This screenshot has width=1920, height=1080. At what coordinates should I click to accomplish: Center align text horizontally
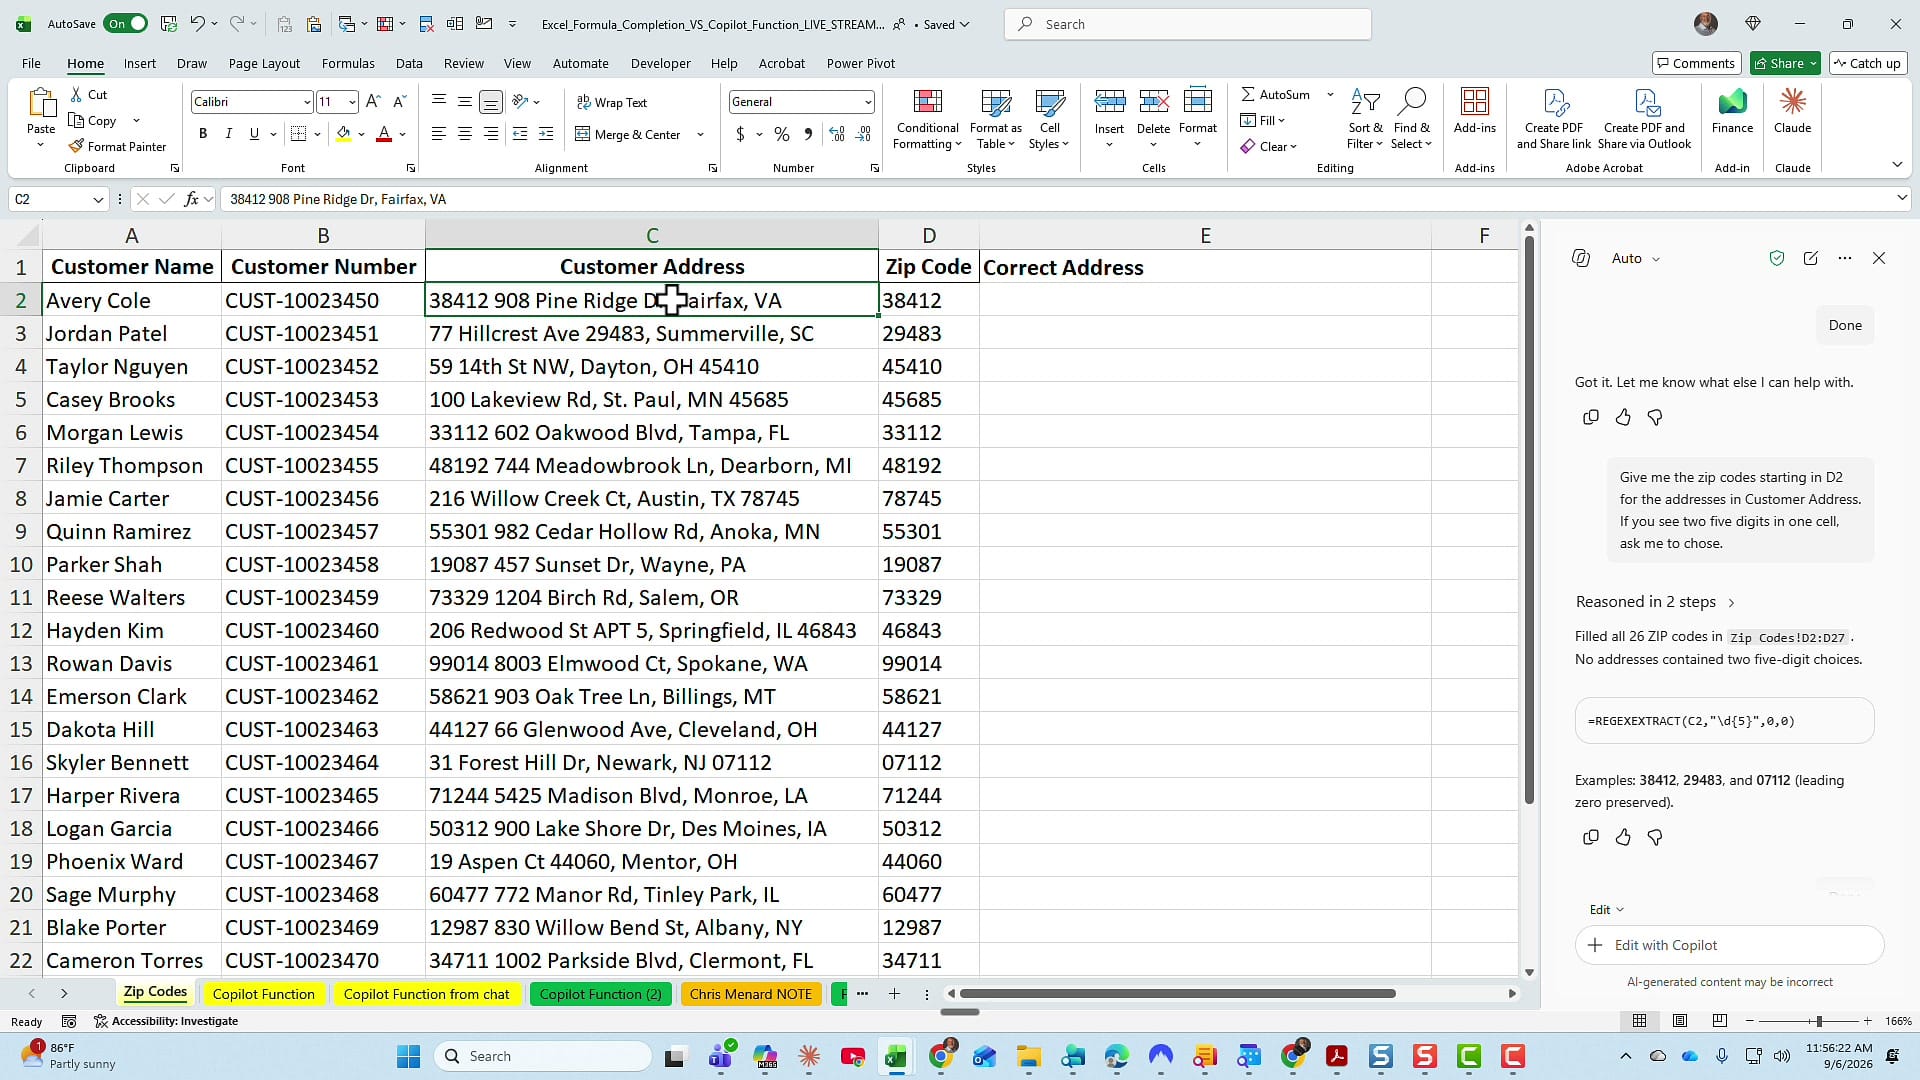pyautogui.click(x=464, y=134)
